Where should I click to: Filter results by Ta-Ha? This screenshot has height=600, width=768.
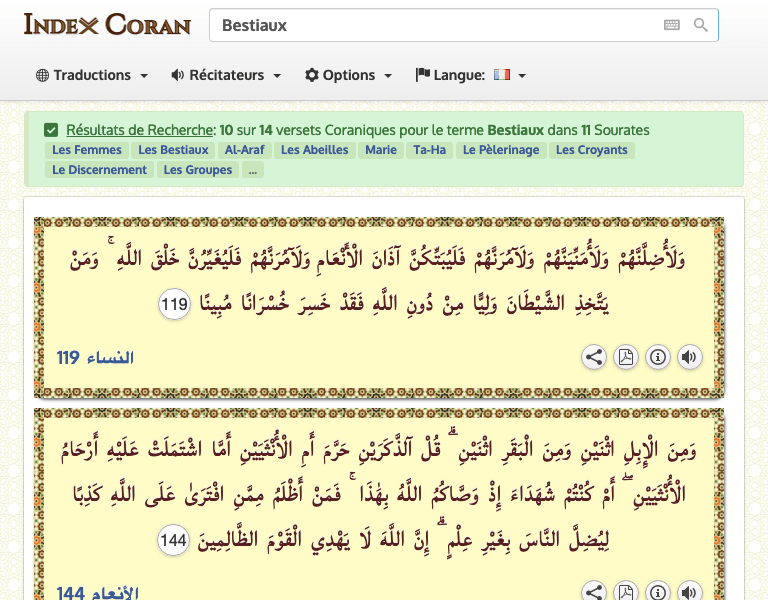tap(430, 150)
